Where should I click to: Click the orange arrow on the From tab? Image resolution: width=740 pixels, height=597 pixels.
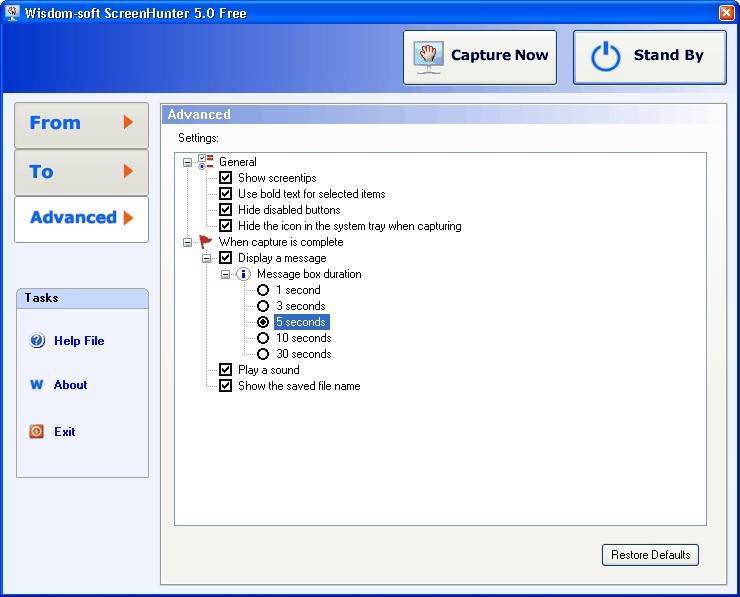pyautogui.click(x=128, y=122)
